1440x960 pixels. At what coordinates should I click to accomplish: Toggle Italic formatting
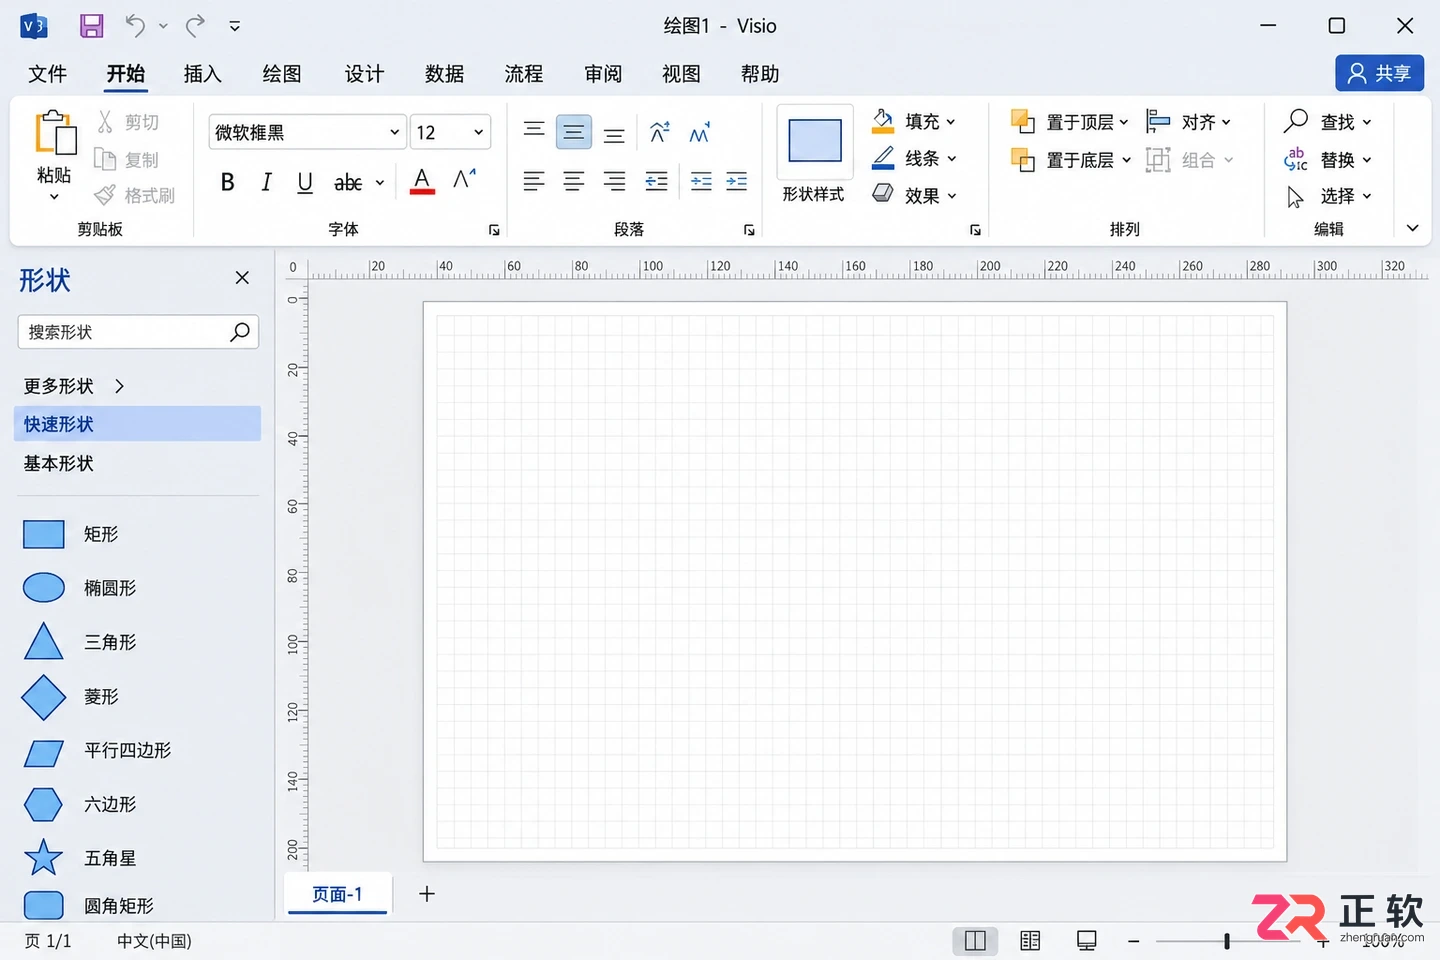pos(266,182)
